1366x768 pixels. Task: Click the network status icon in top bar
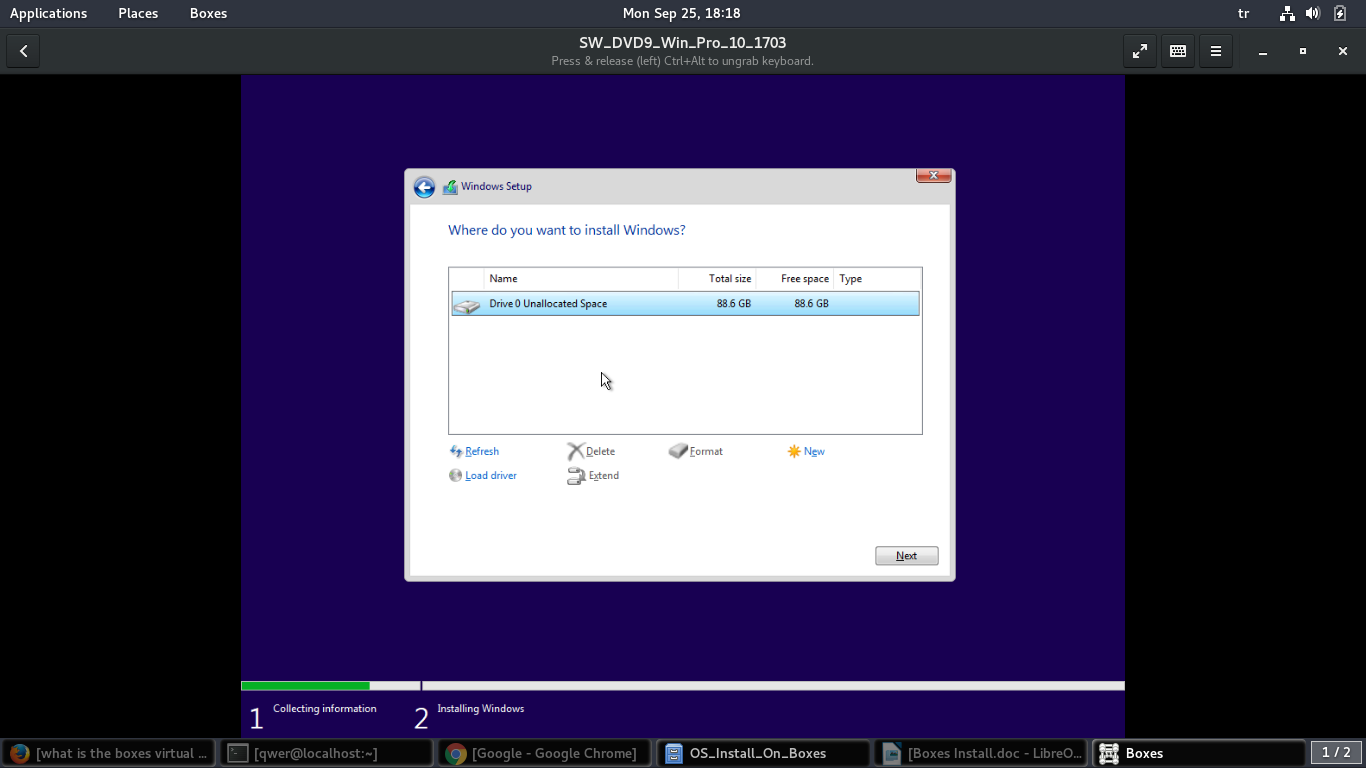pos(1287,13)
